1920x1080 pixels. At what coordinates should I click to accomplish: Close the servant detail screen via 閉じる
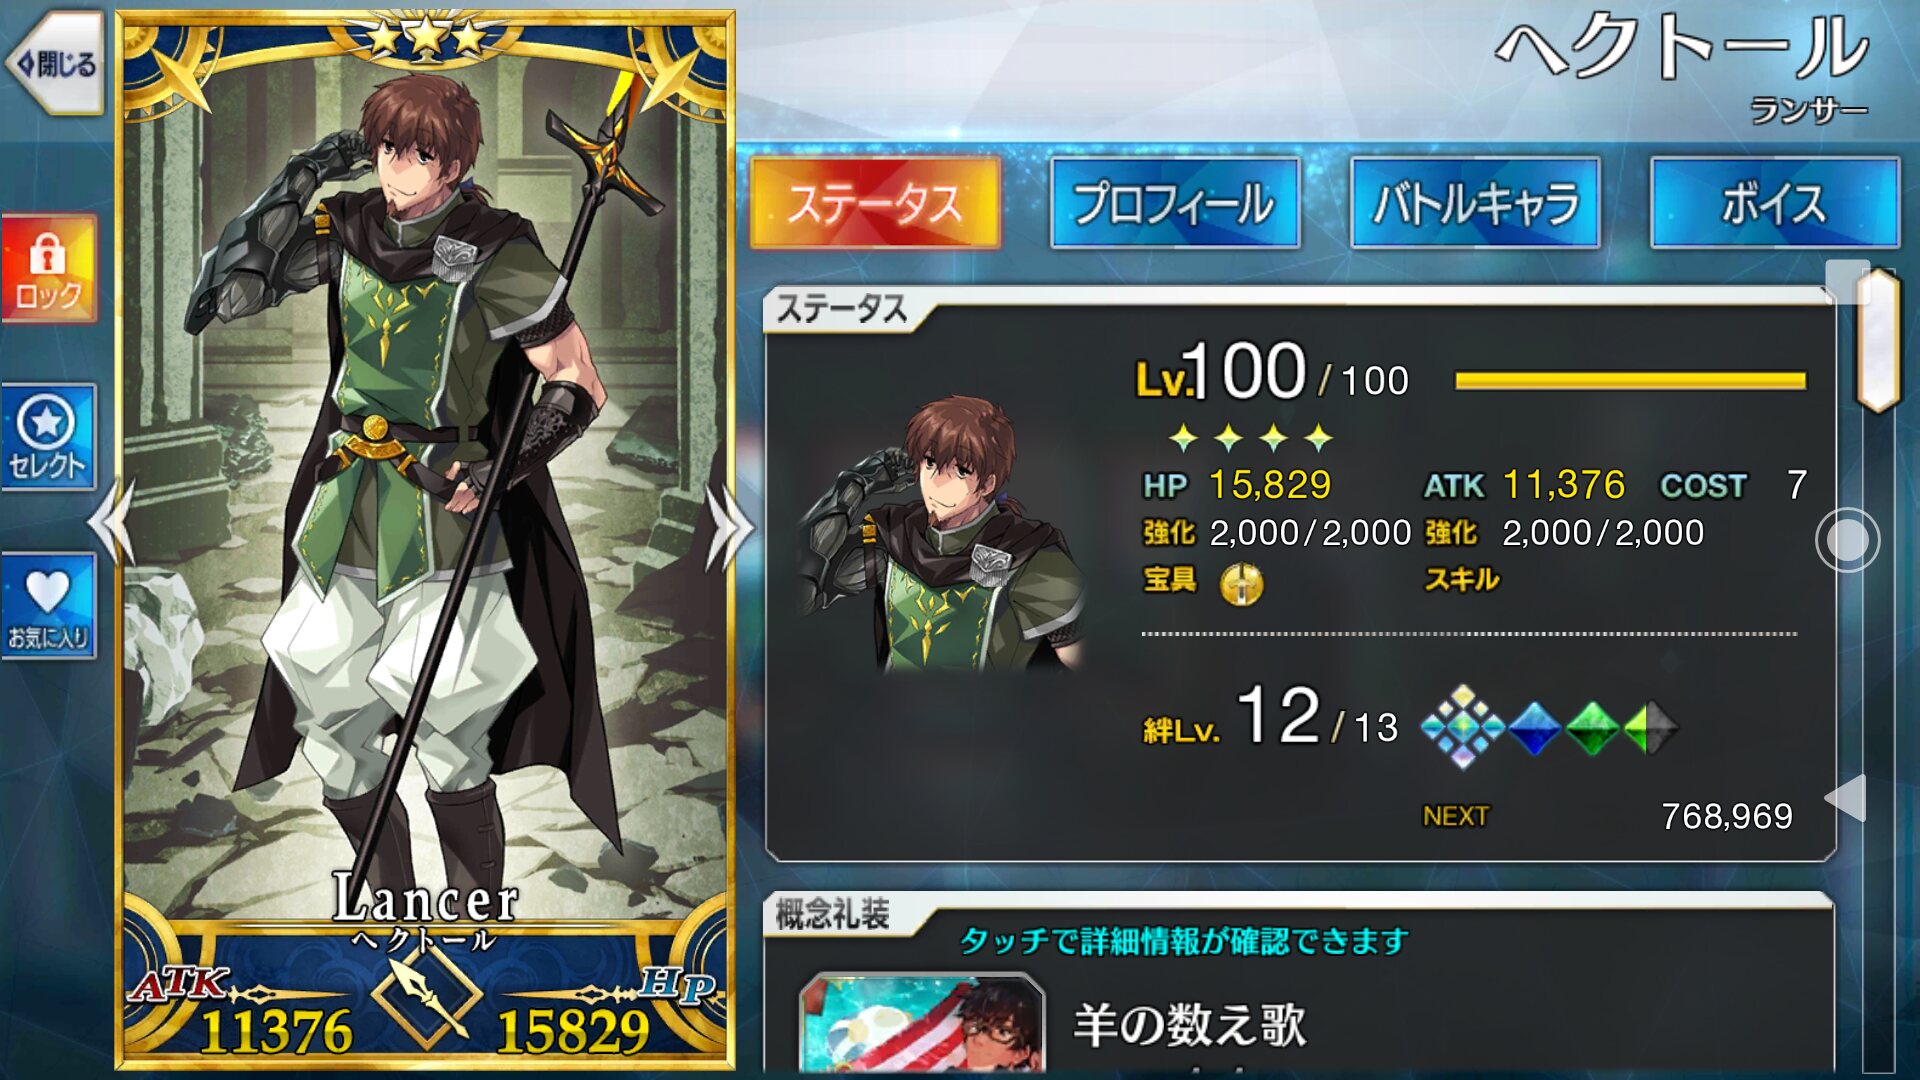point(56,64)
